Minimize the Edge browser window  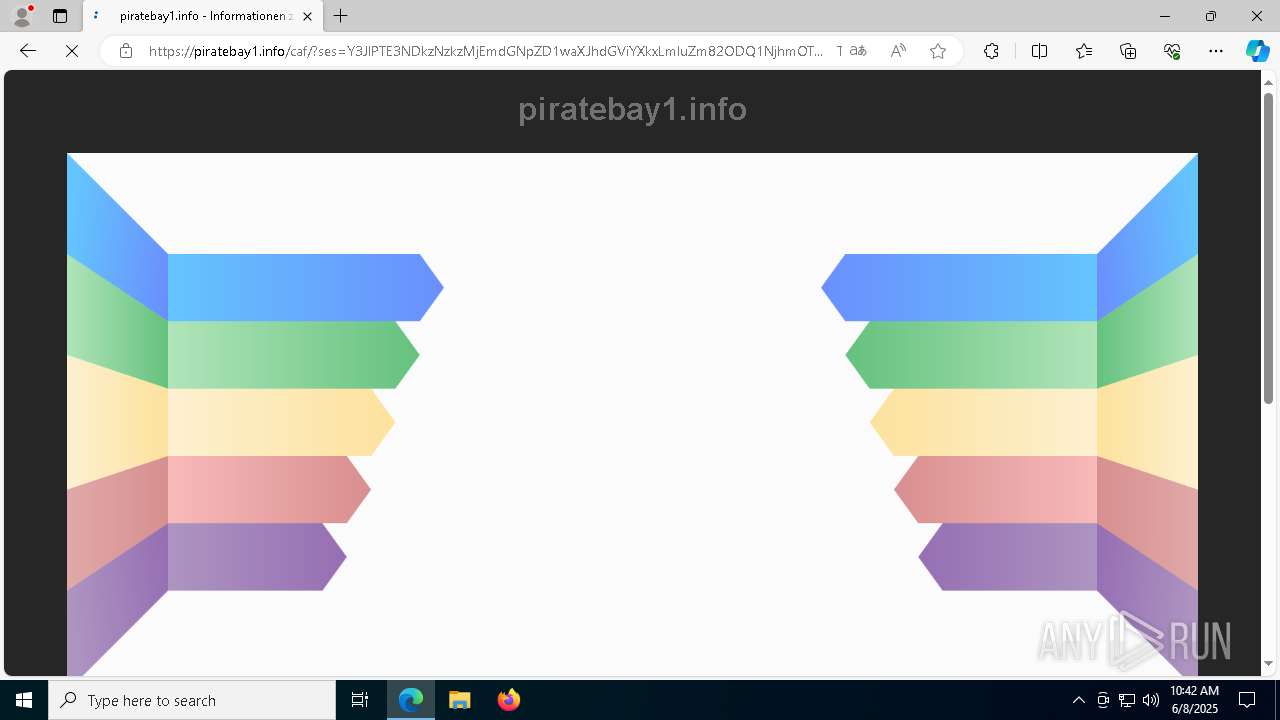click(x=1165, y=16)
